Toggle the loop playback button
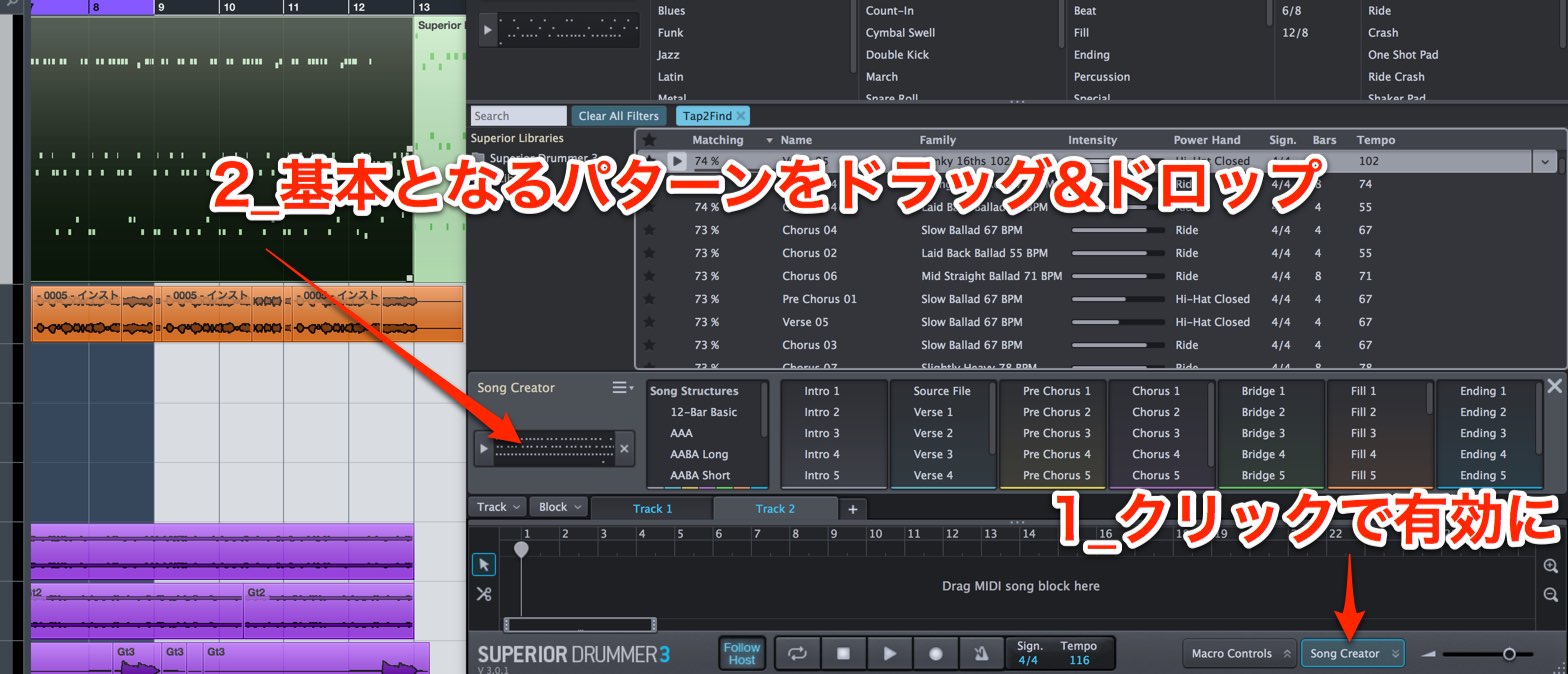Image resolution: width=1568 pixels, height=674 pixels. point(797,653)
